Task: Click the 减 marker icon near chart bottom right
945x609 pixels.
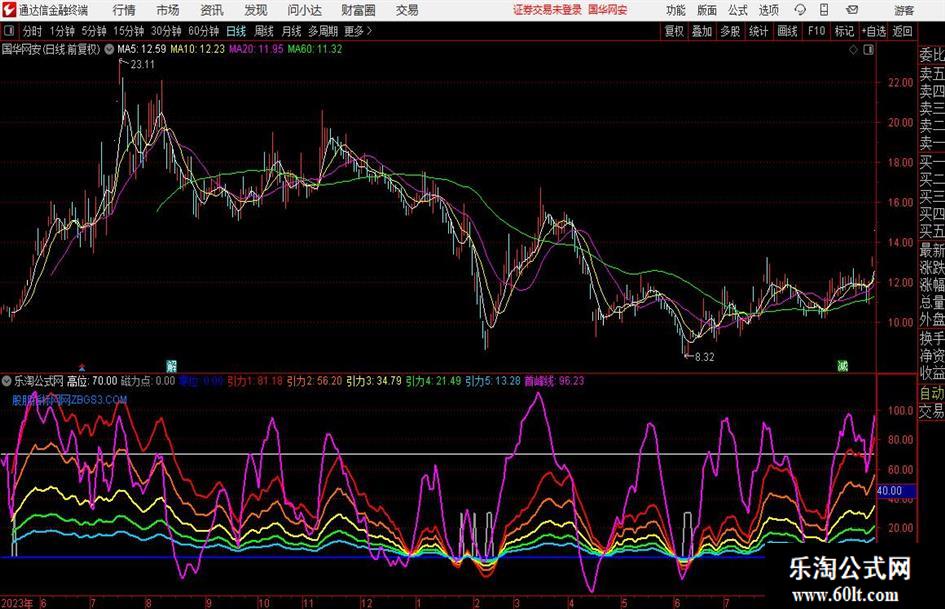Action: pyautogui.click(x=843, y=365)
